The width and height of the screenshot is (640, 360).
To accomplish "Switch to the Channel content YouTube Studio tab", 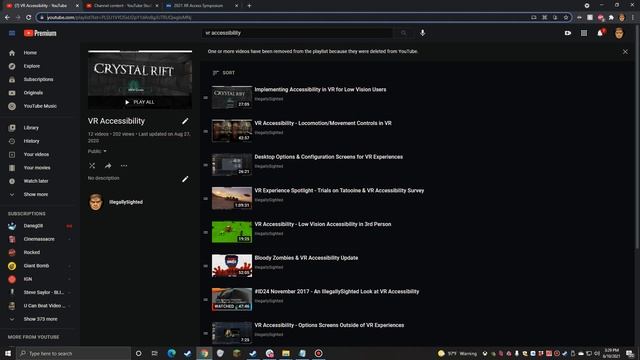I will (x=121, y=6).
